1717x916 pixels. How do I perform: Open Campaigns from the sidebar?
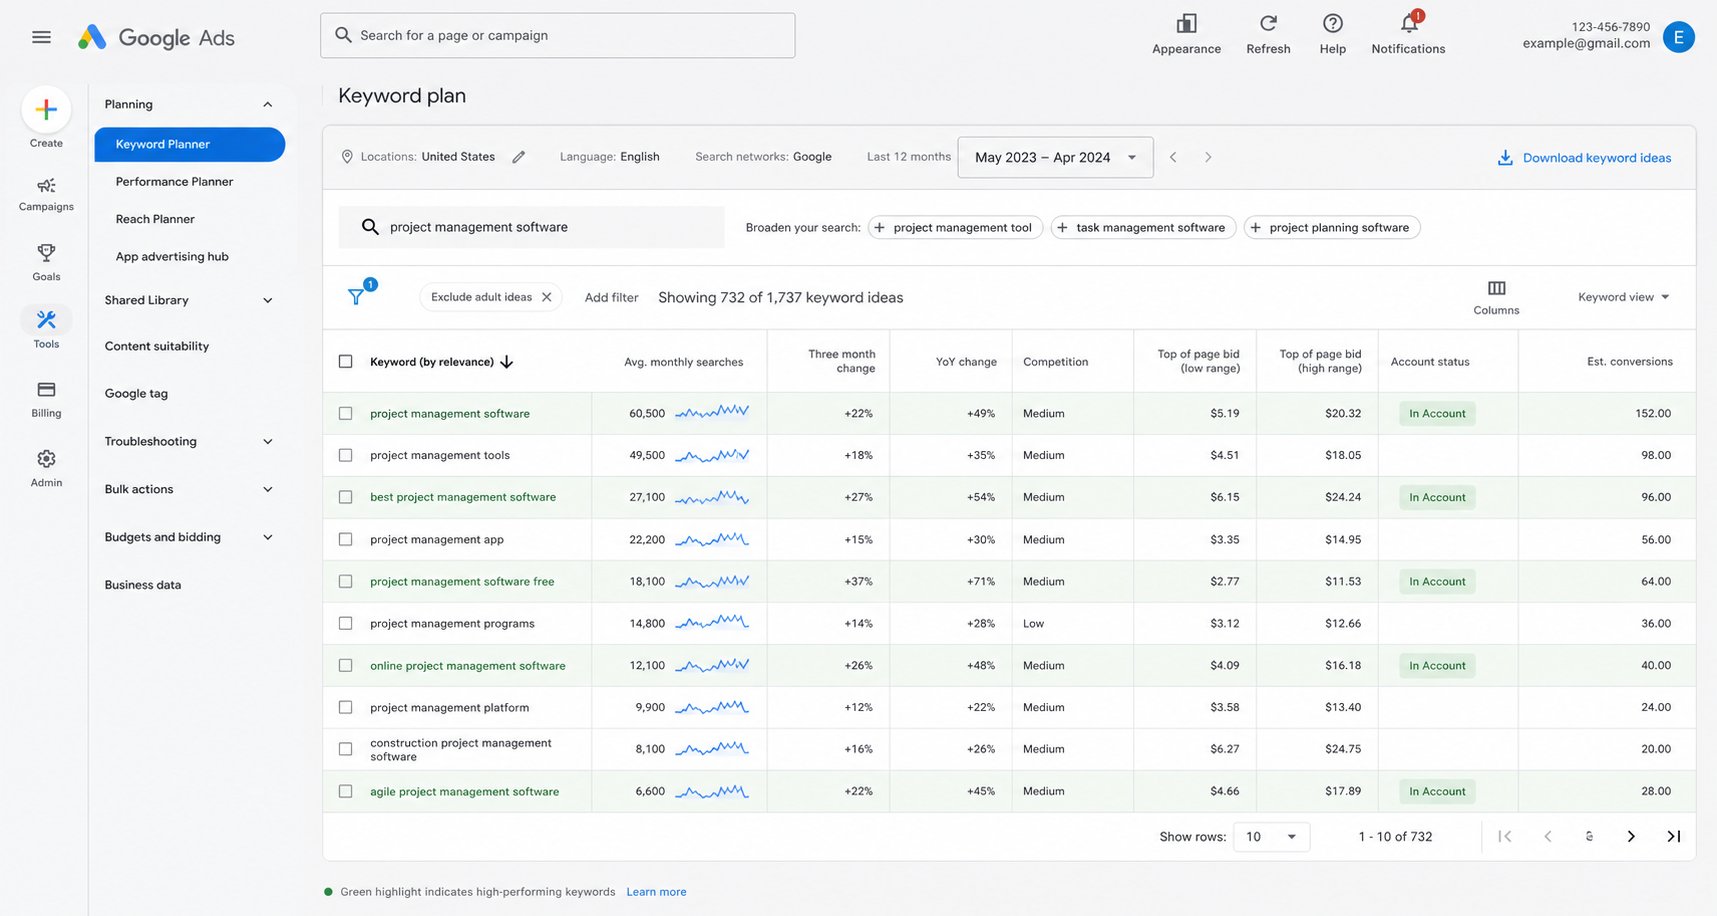tap(46, 194)
